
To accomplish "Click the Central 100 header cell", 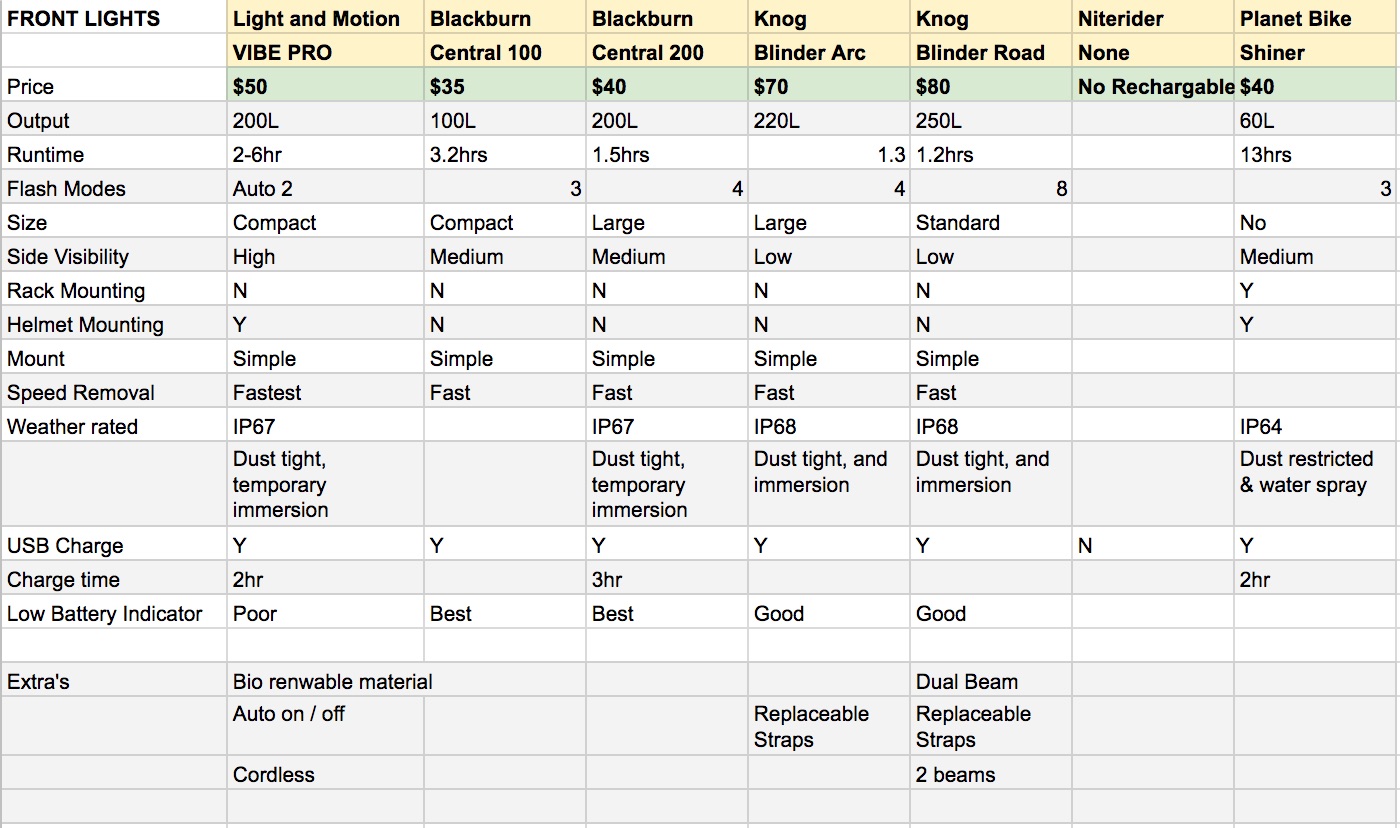I will point(505,52).
